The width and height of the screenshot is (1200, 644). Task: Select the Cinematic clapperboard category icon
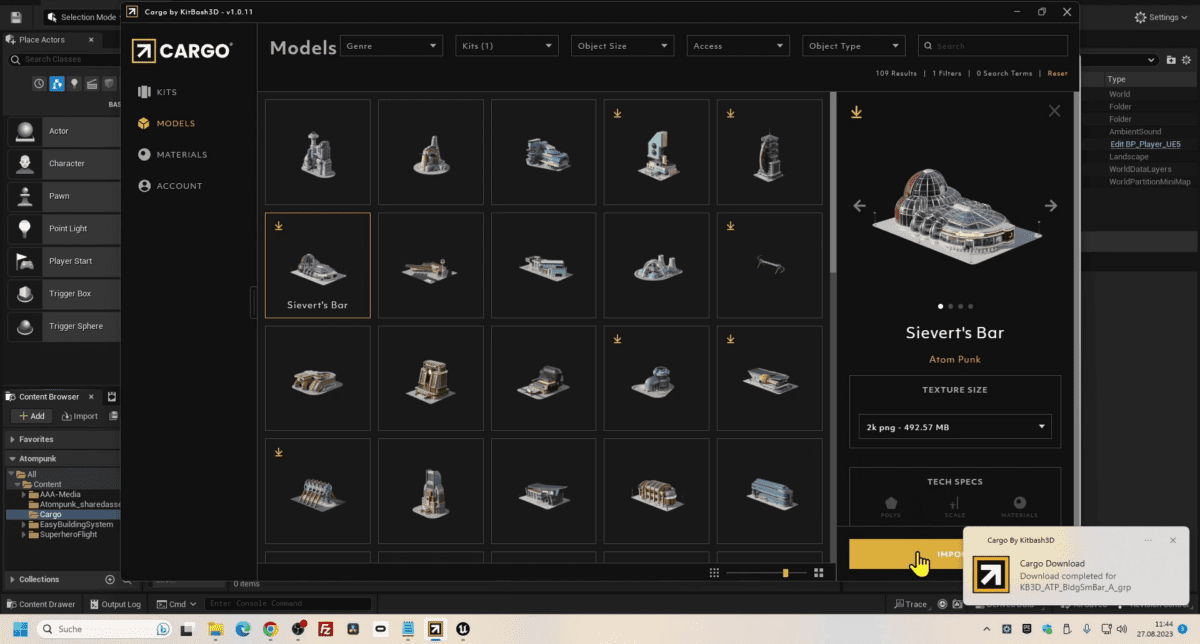(91, 84)
